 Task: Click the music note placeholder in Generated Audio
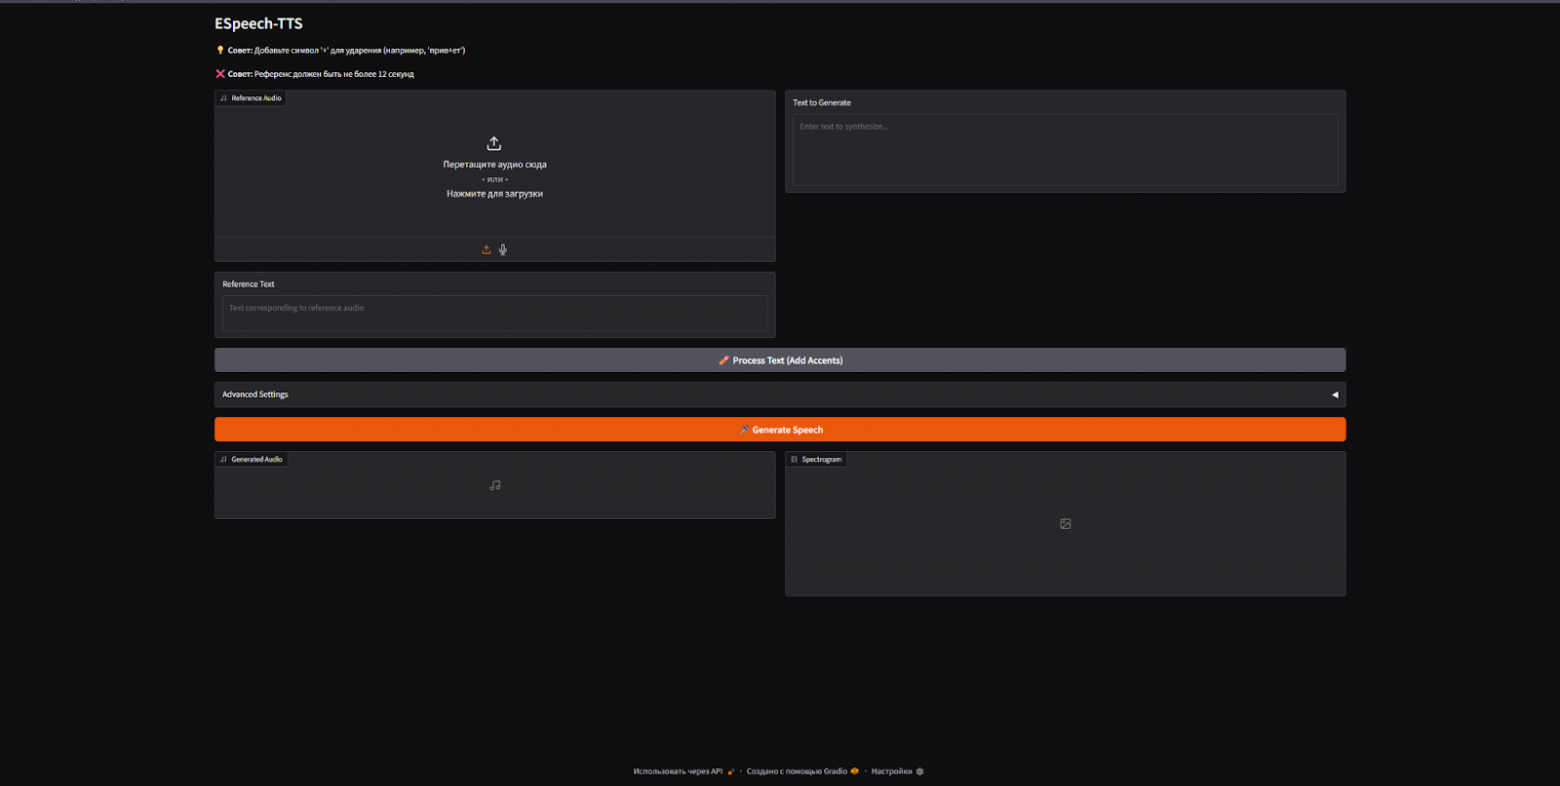point(495,485)
